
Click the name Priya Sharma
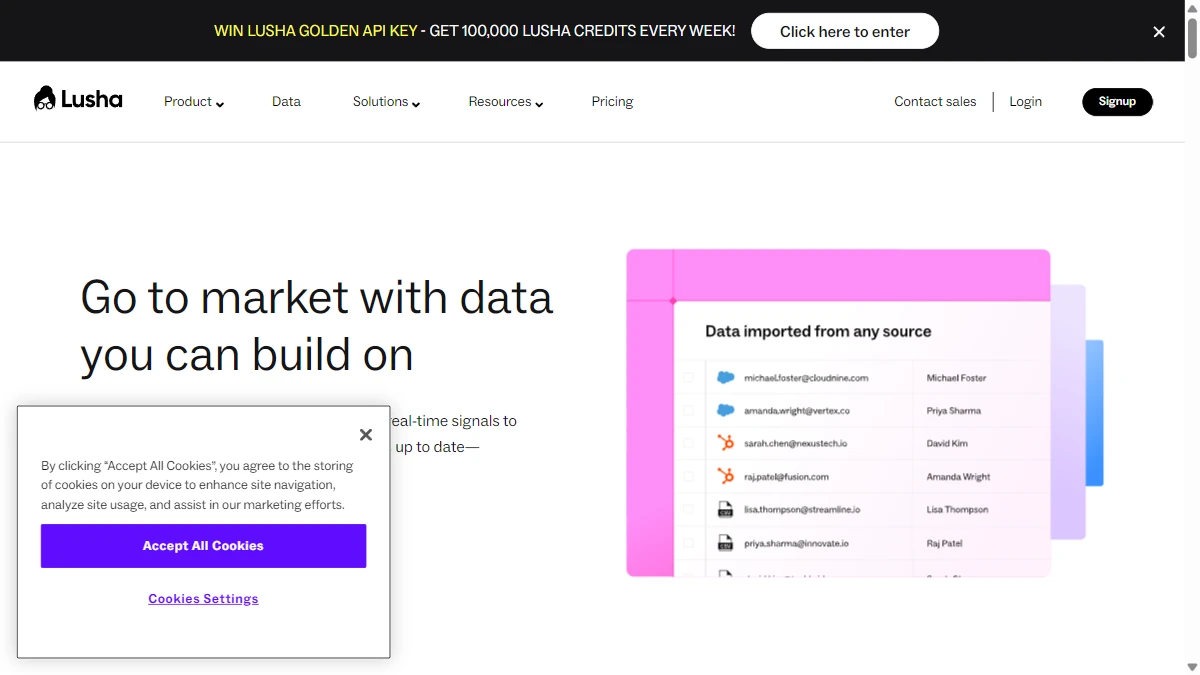(954, 411)
